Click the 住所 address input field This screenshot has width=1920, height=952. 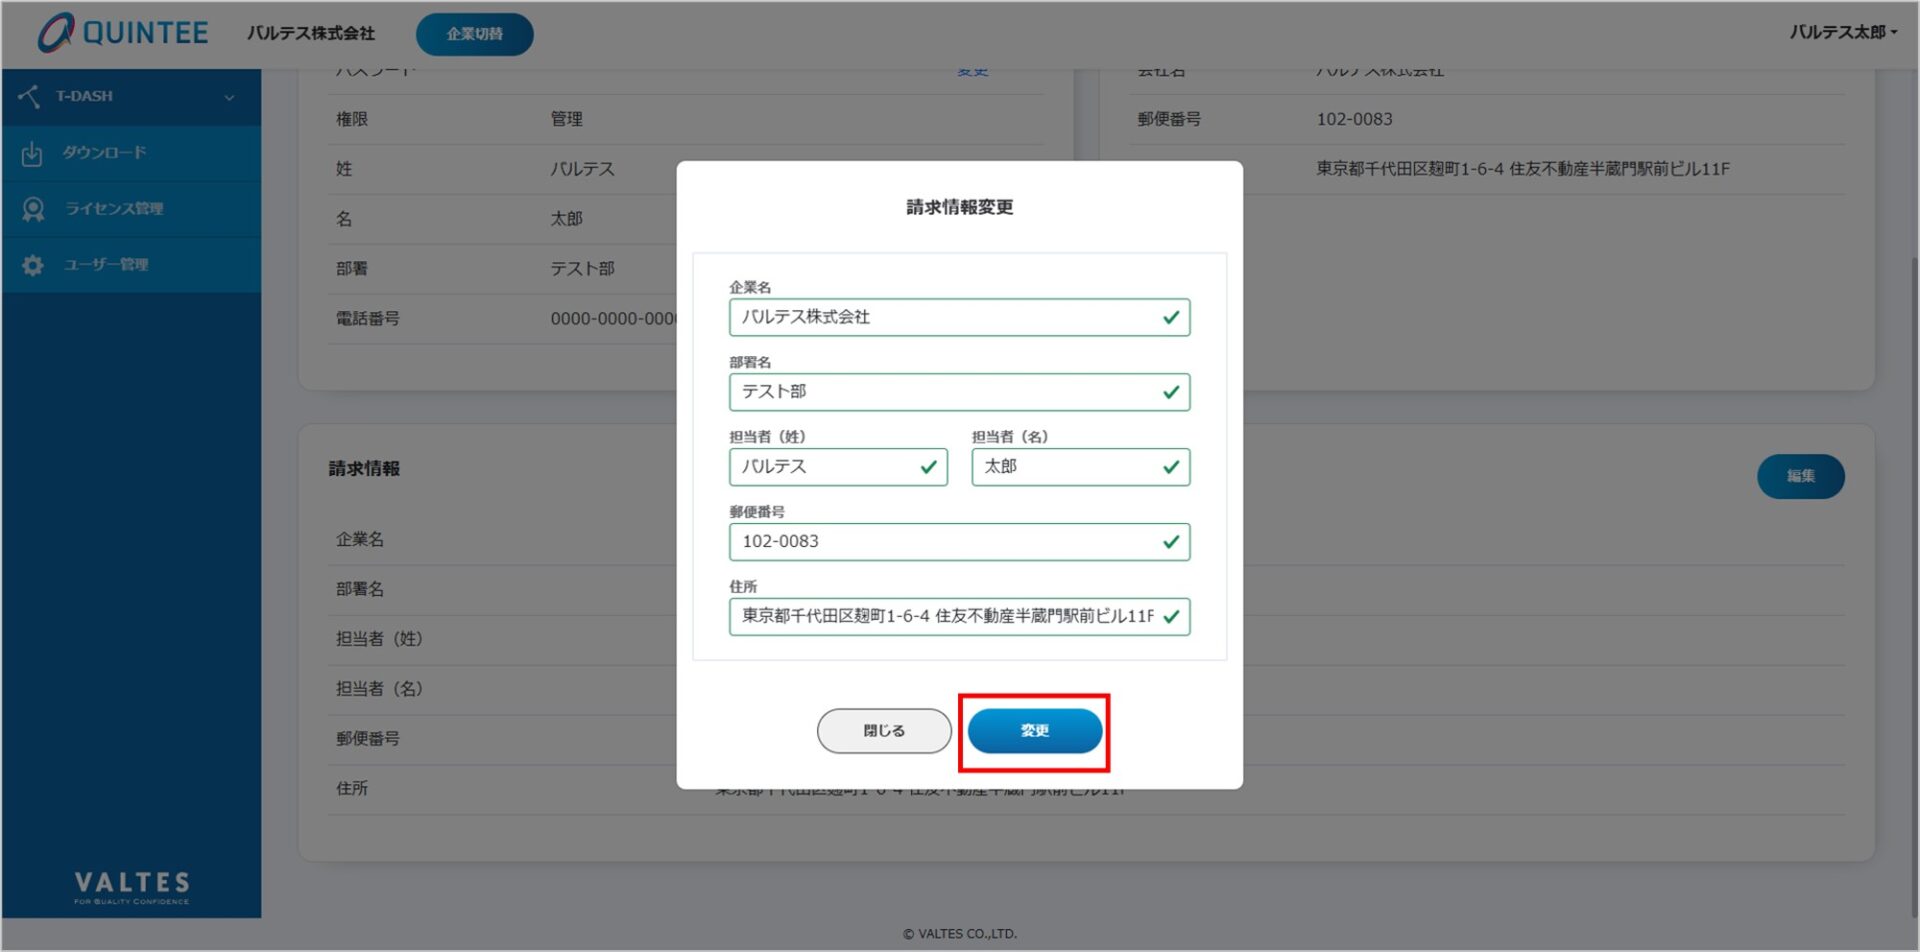point(945,617)
